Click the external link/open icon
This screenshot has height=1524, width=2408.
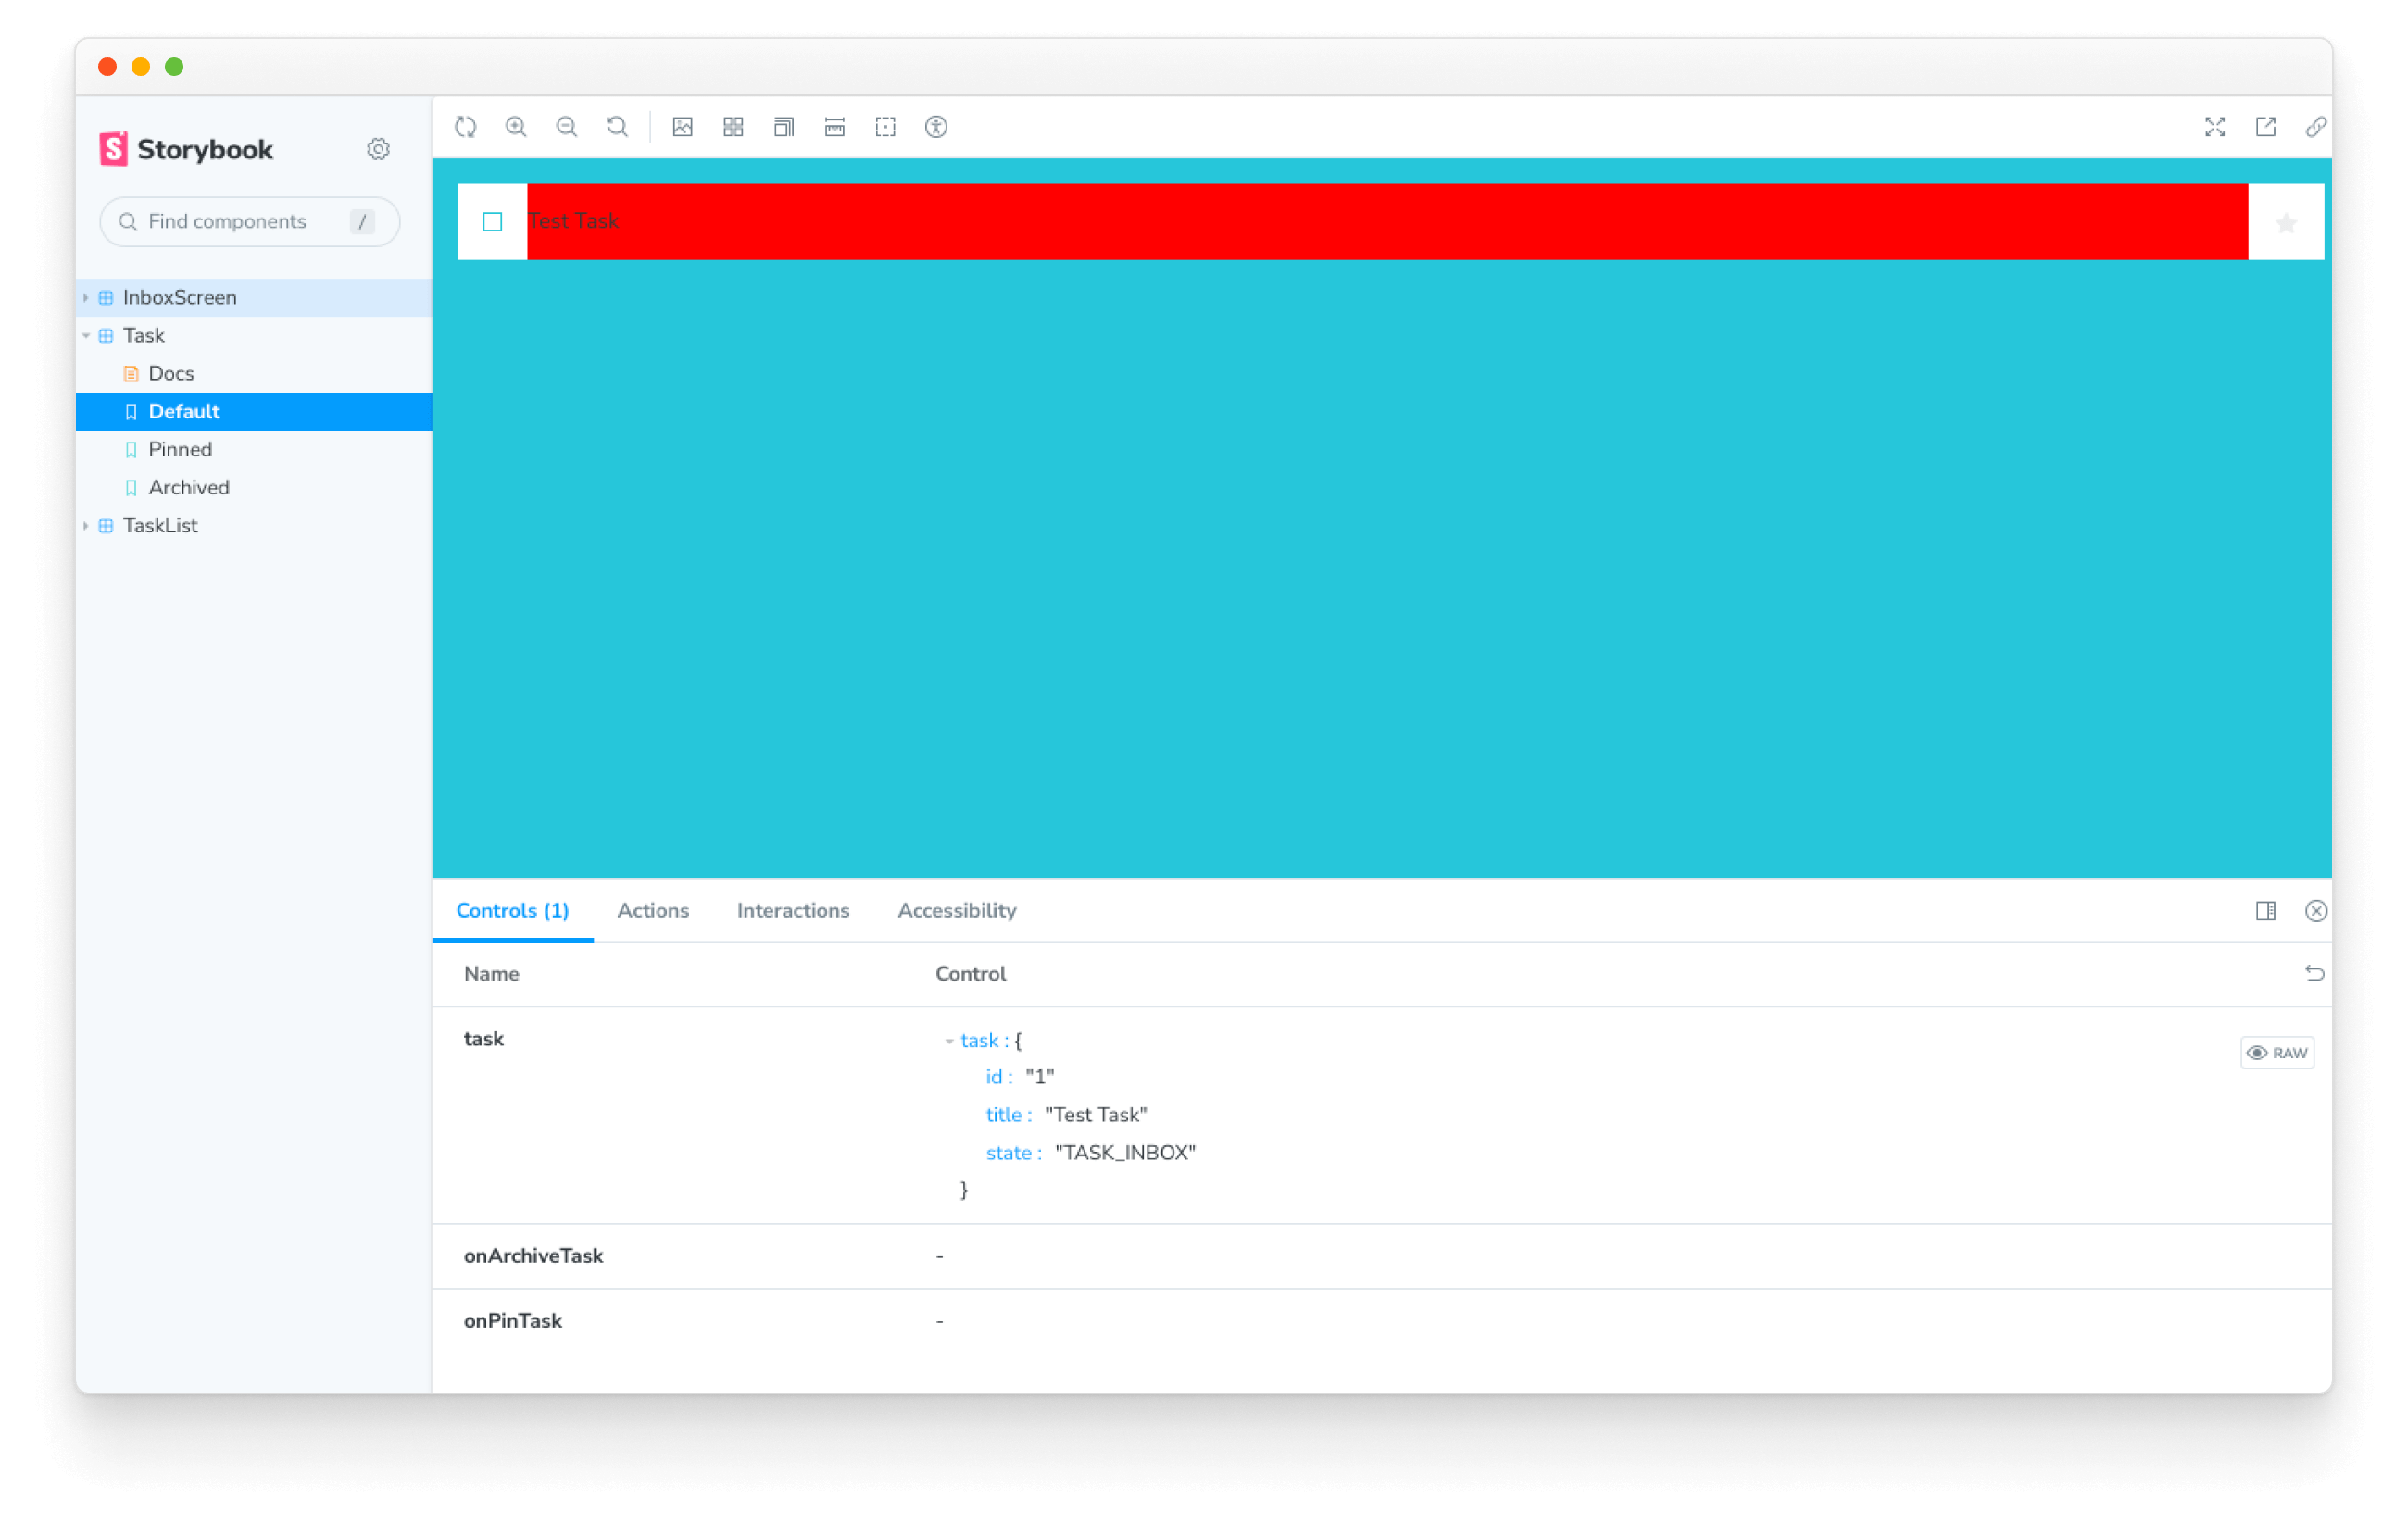[2264, 126]
